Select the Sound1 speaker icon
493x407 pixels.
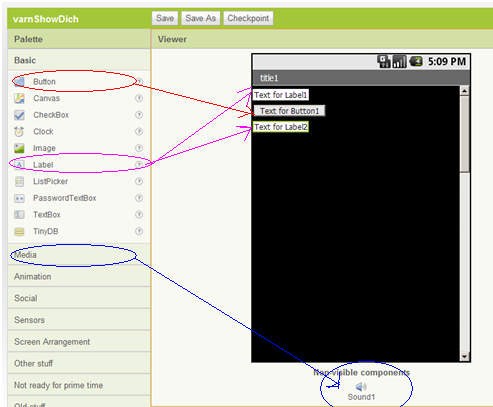[x=361, y=387]
